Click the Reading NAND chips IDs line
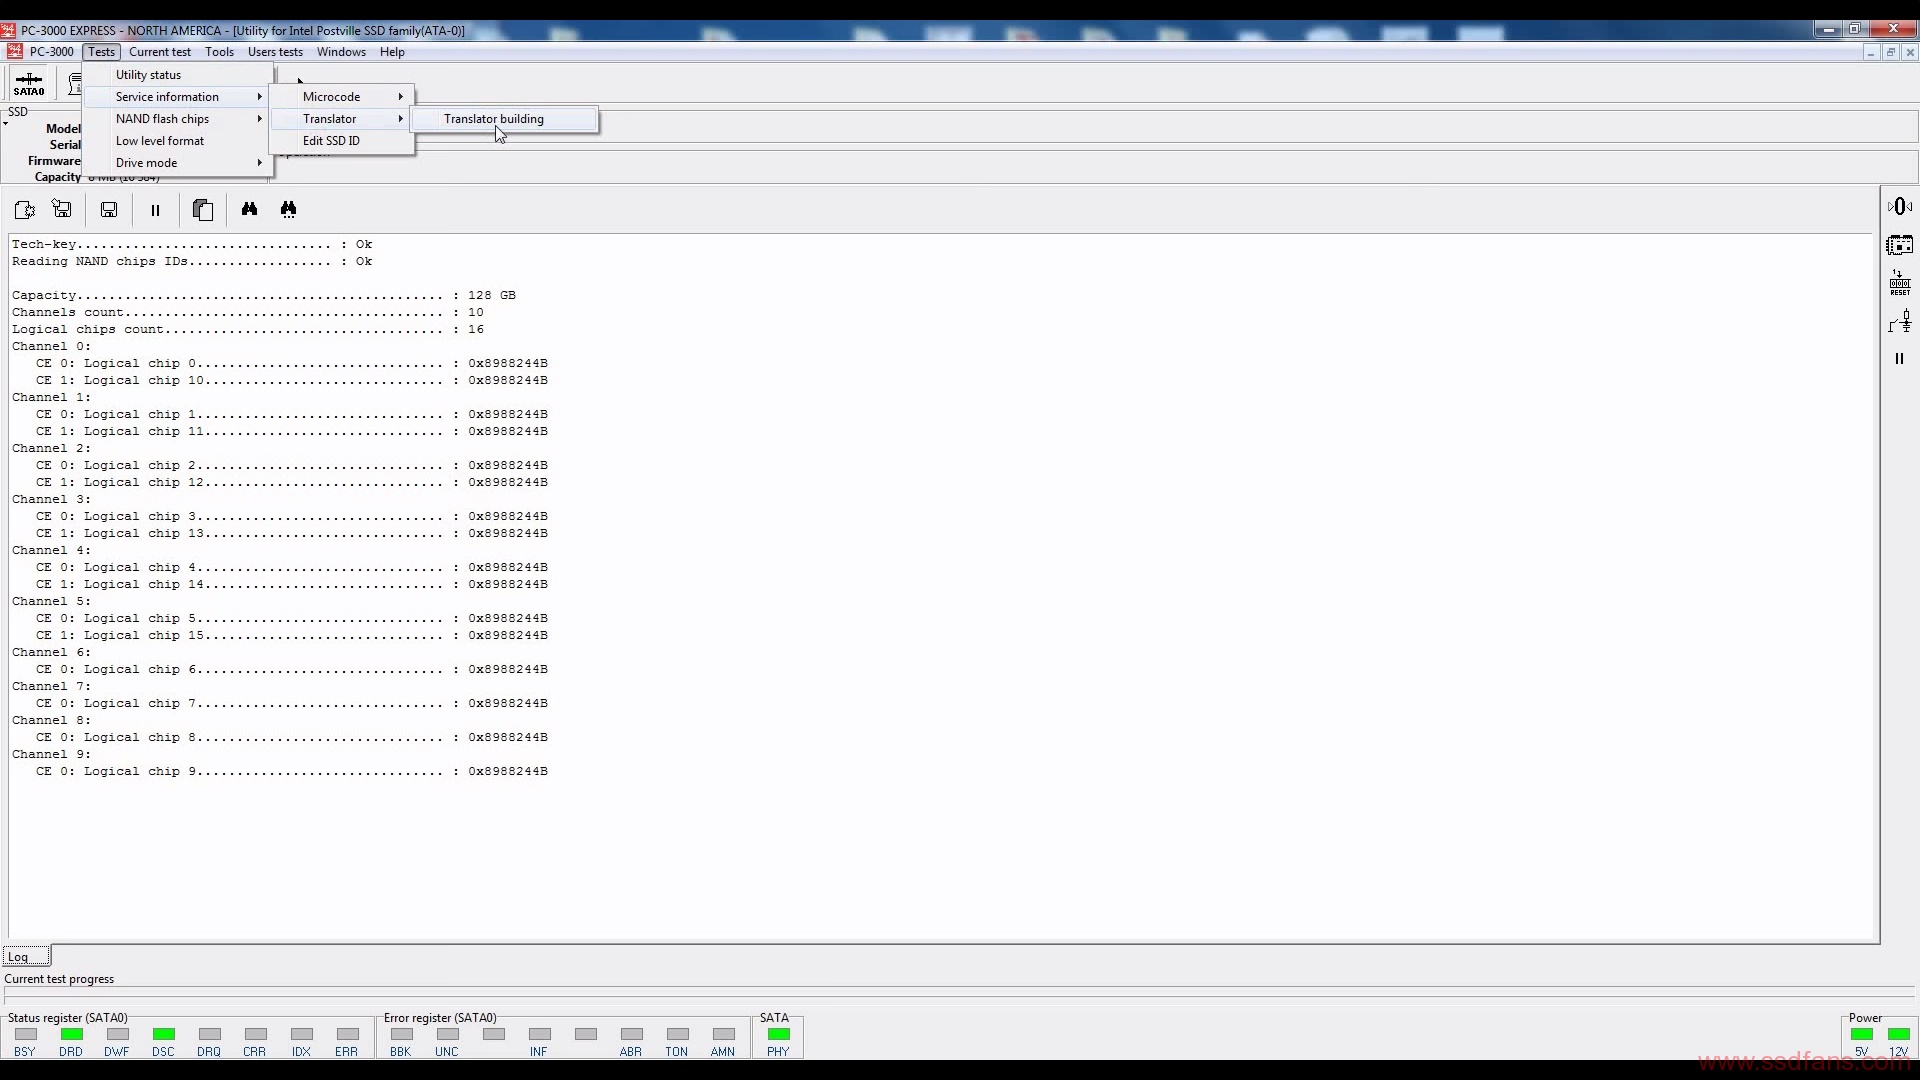 [192, 261]
